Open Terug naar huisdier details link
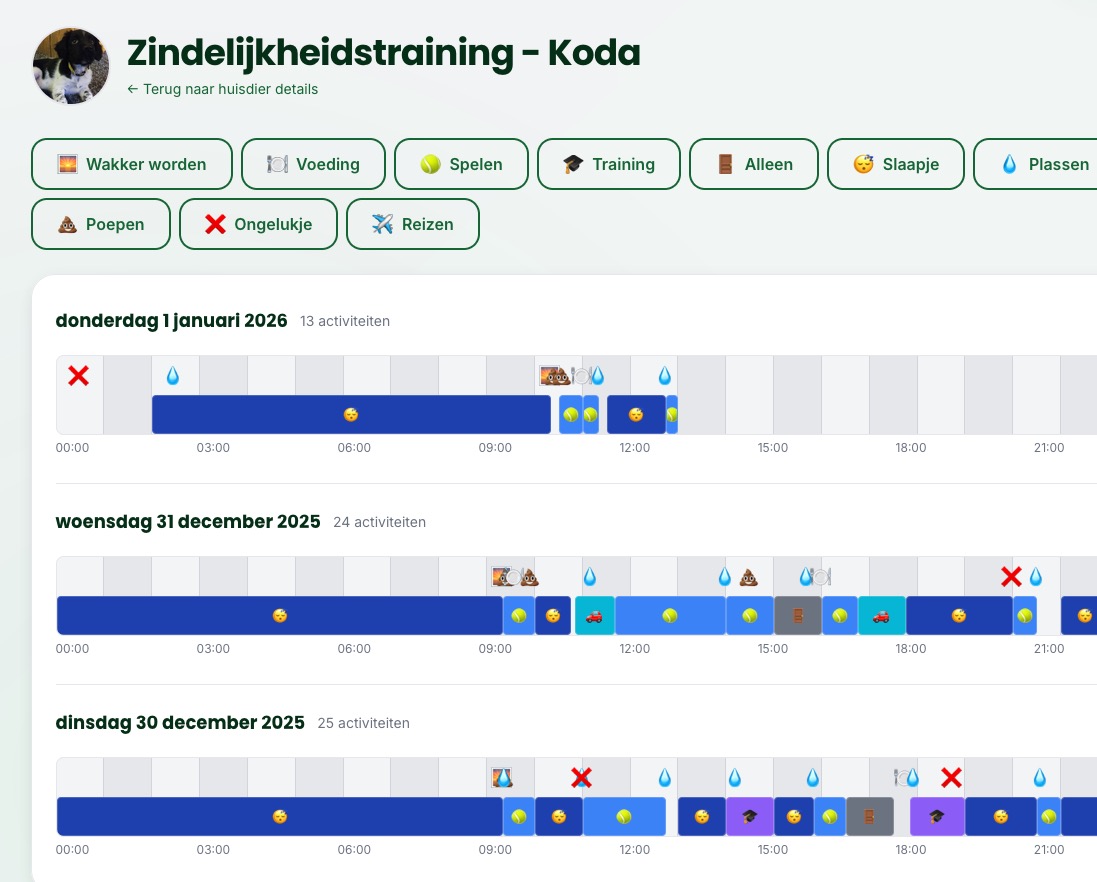 (x=222, y=89)
